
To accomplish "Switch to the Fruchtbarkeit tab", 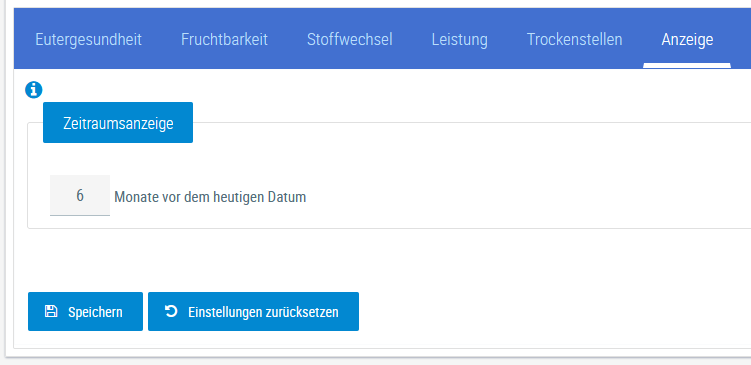I will coord(224,39).
